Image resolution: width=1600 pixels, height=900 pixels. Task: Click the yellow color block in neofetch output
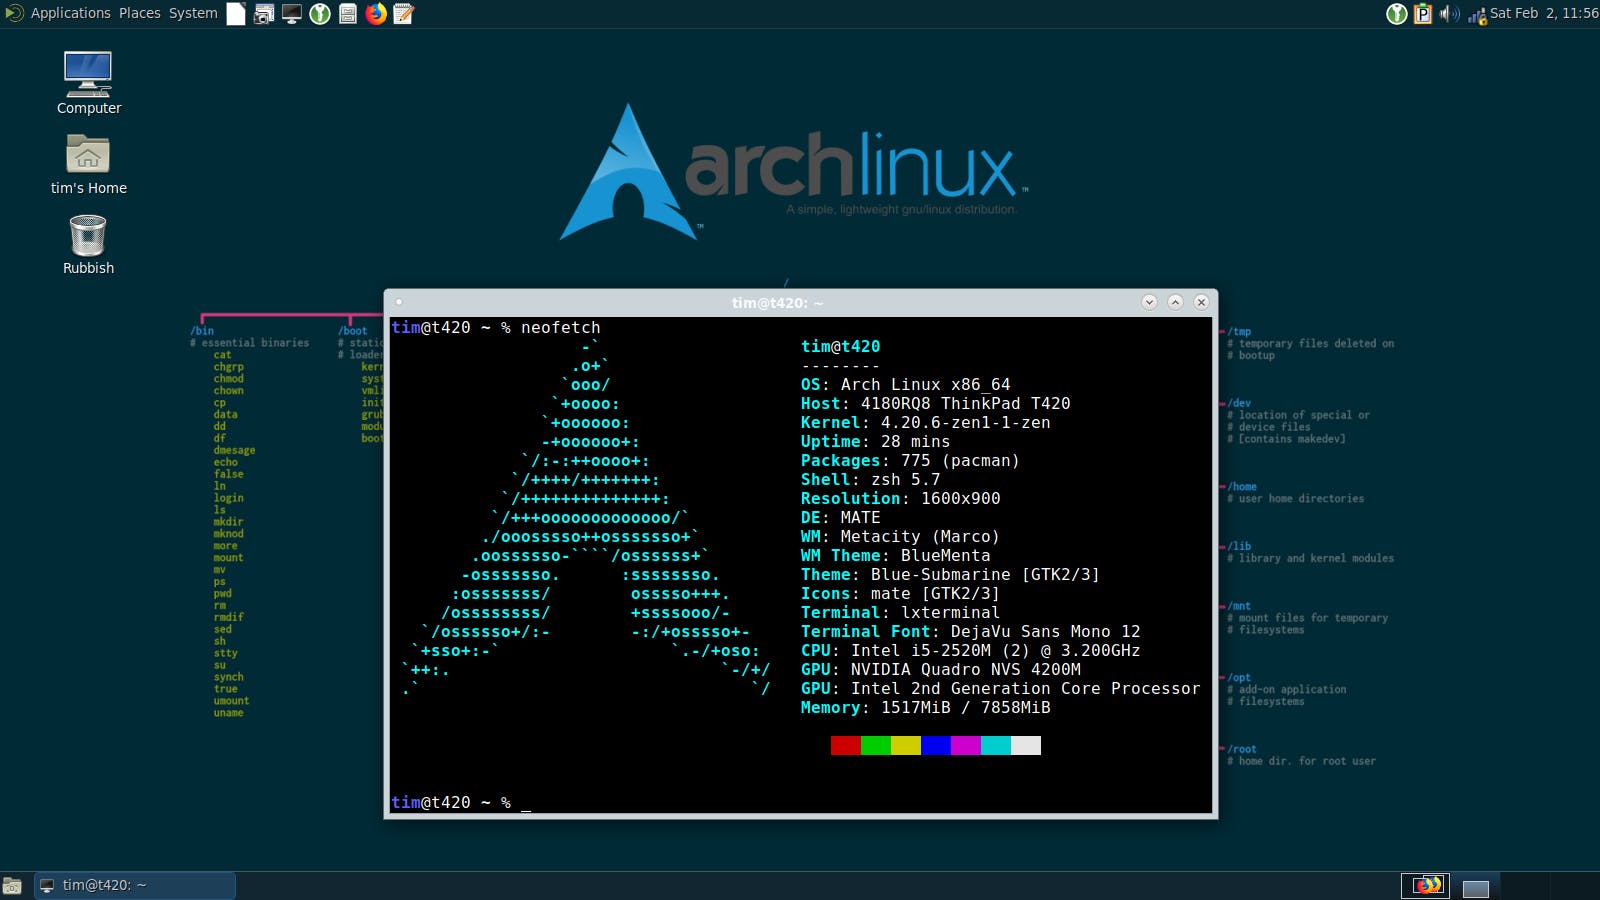click(x=906, y=745)
